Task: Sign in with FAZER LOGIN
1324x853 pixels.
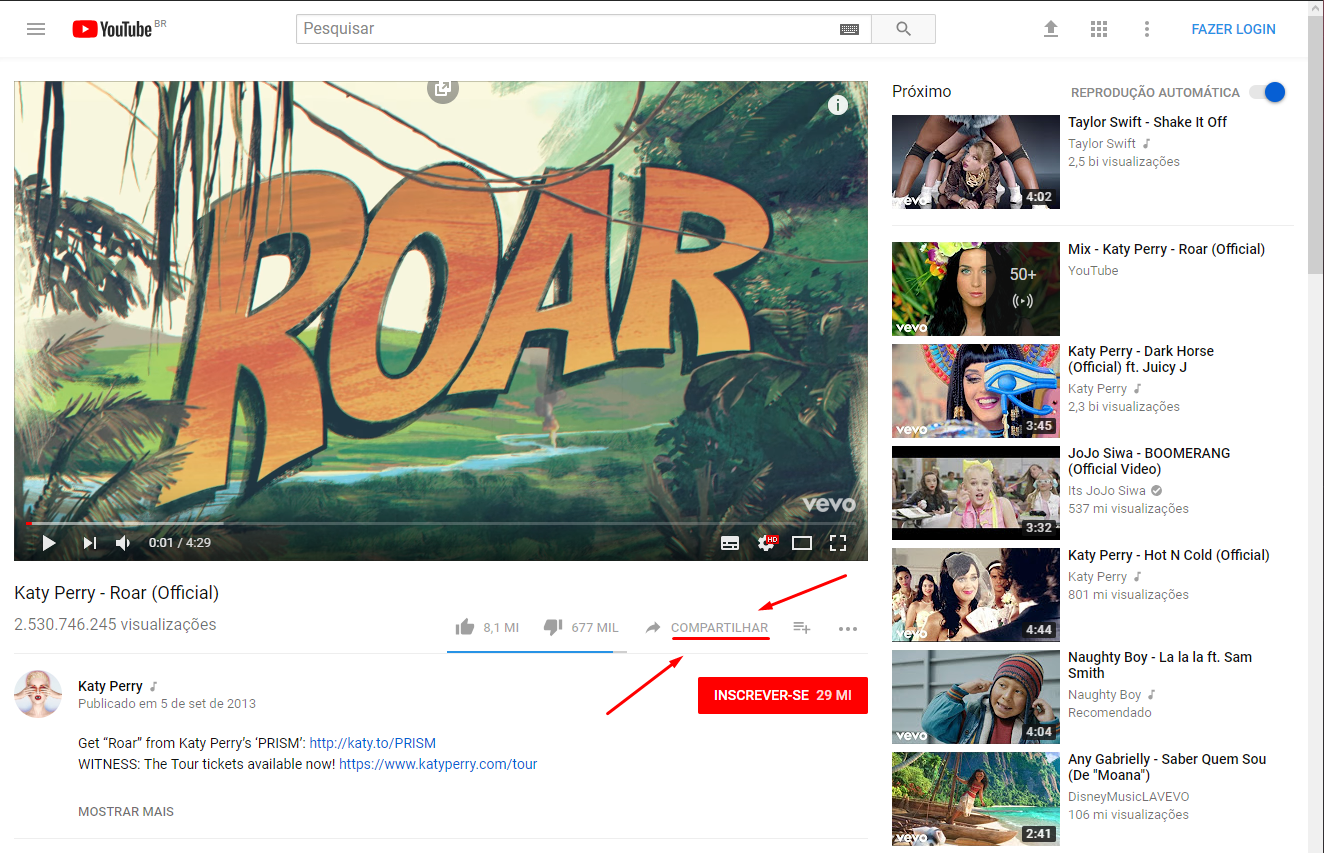Action: pyautogui.click(x=1233, y=29)
